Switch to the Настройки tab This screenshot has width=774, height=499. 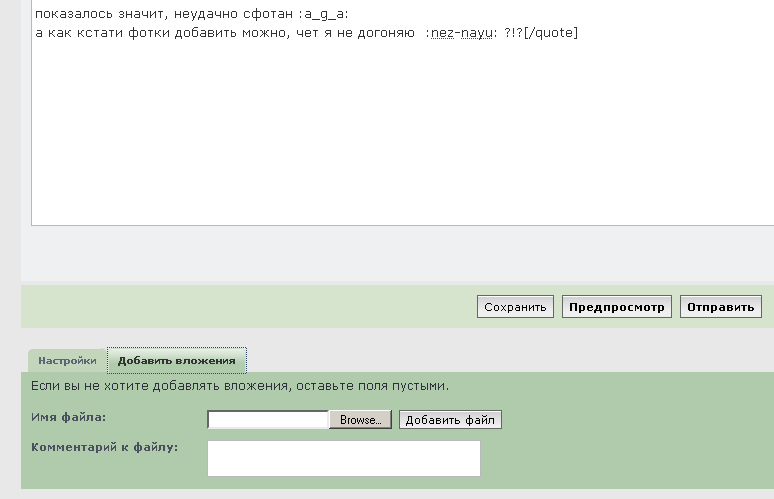pos(67,361)
